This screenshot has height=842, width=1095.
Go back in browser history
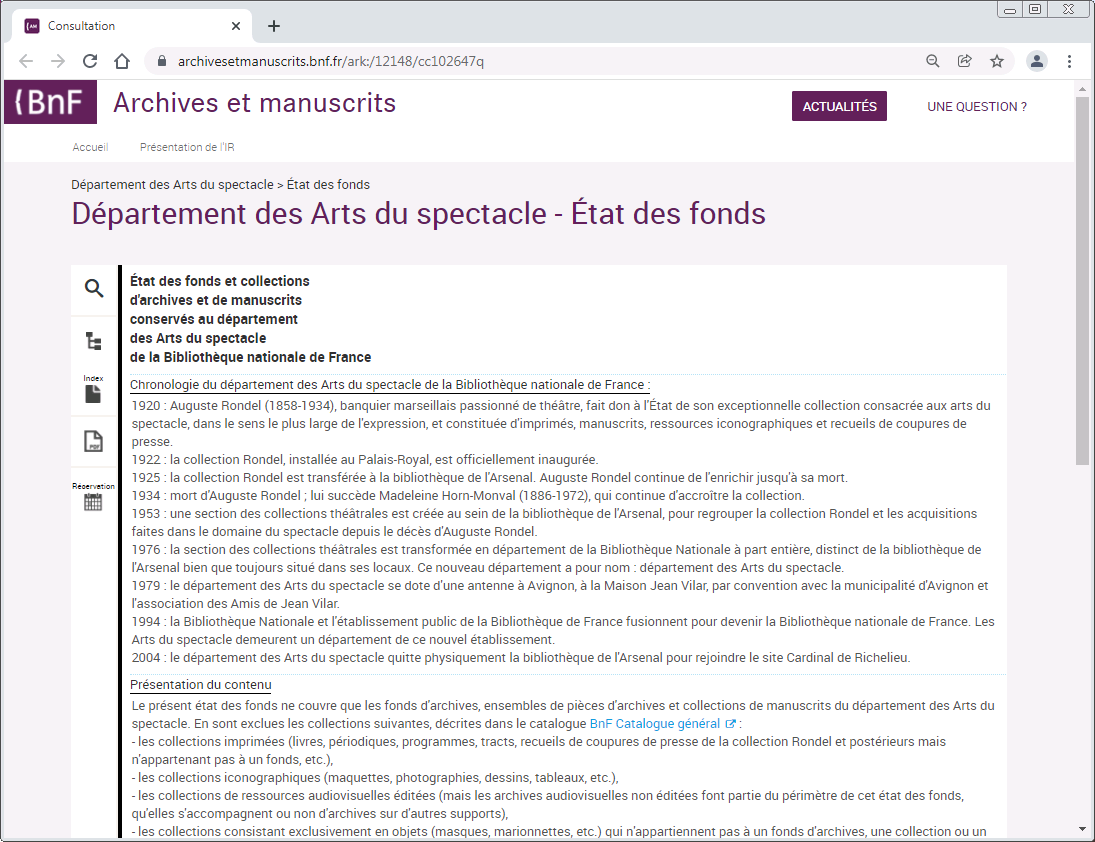(x=26, y=61)
